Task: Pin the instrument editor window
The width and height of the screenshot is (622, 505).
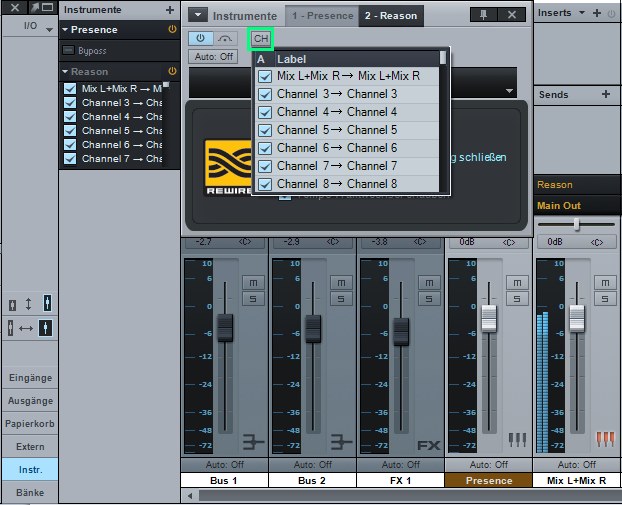Action: click(x=484, y=15)
